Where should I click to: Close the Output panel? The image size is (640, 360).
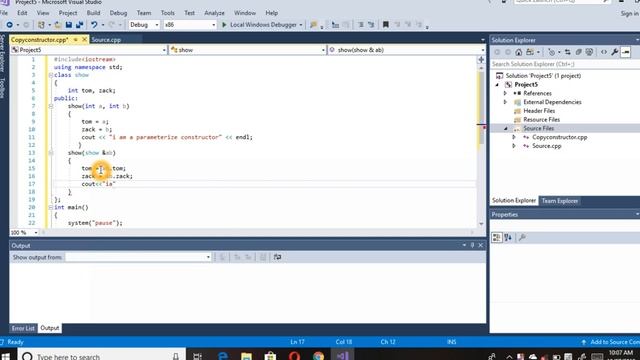click(480, 245)
